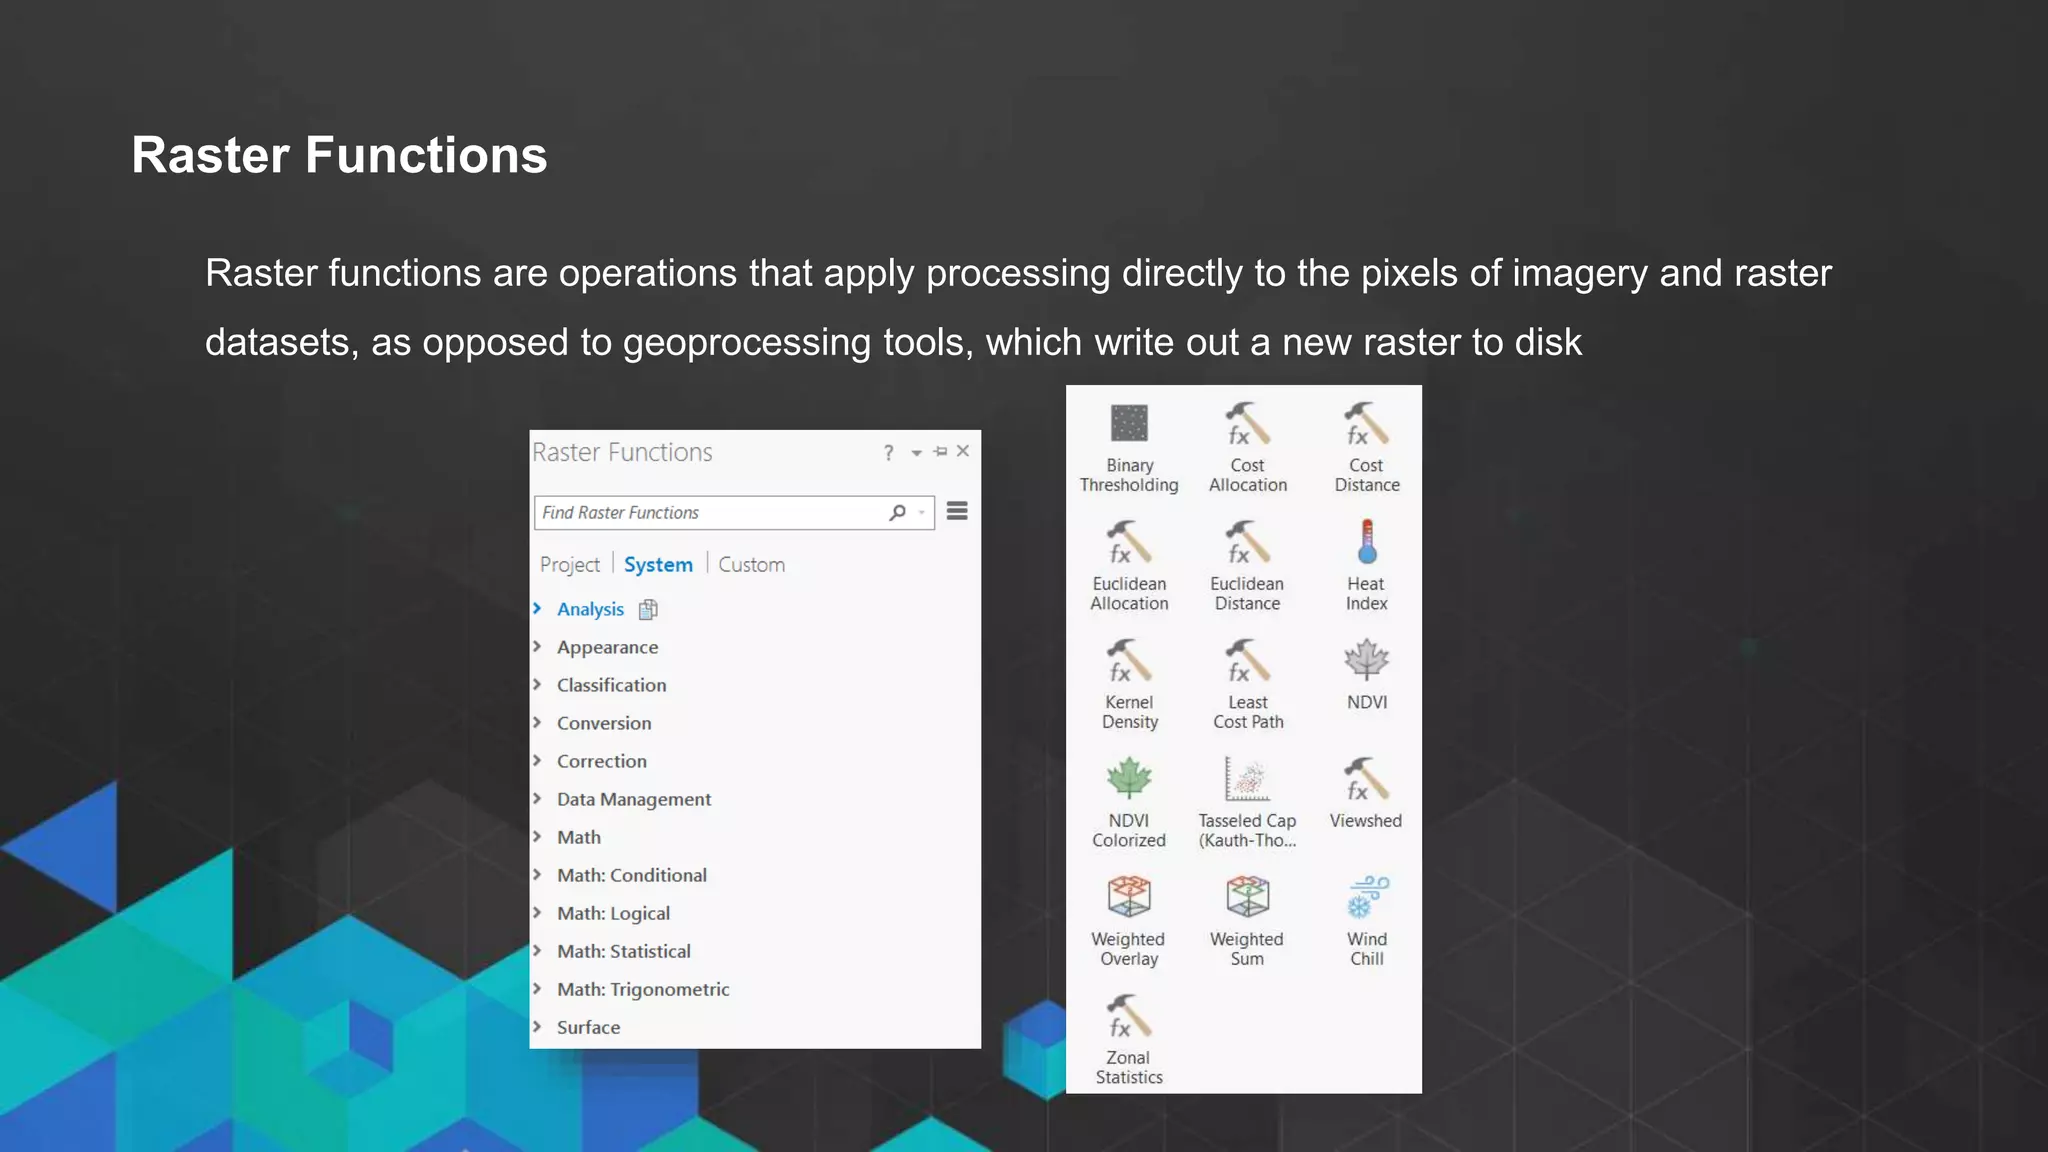
Task: Switch to the System tab
Action: [658, 565]
